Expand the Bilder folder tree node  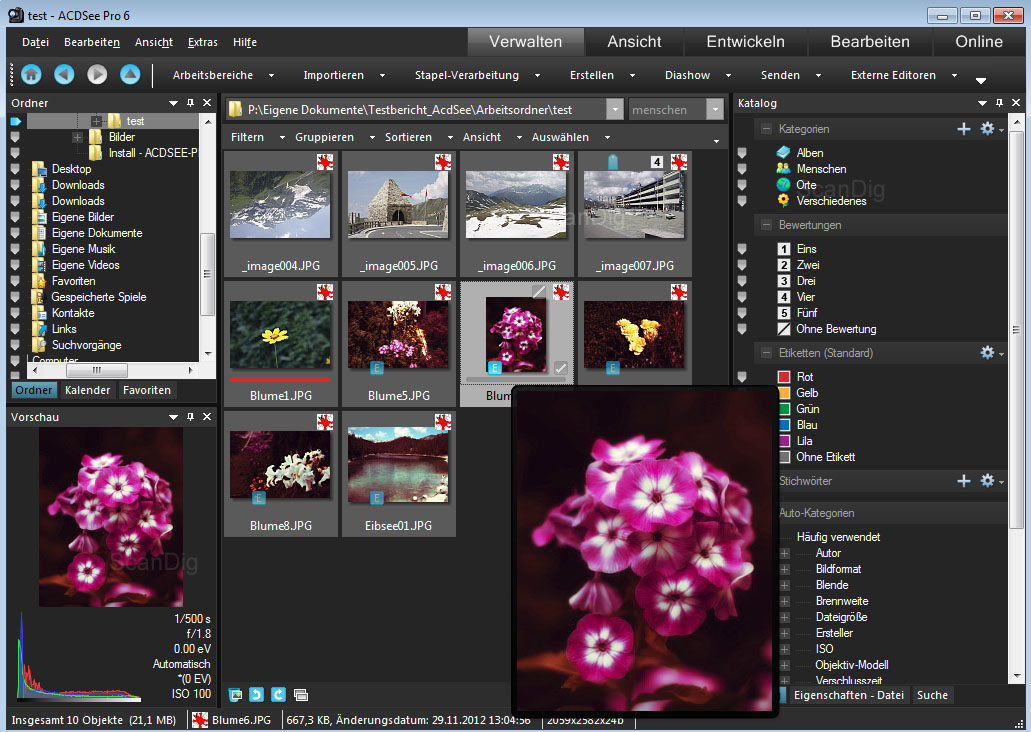pos(77,137)
